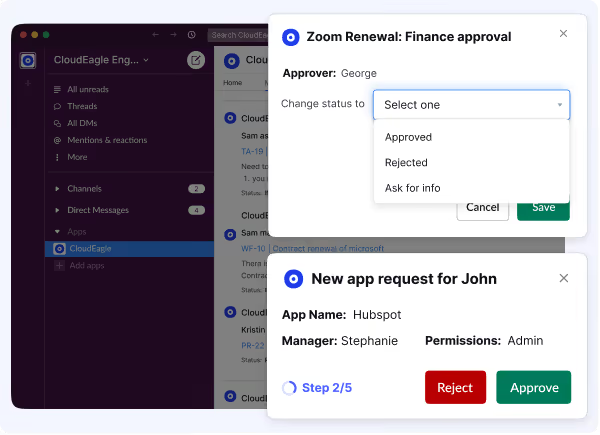Go back with the left arrow
The width and height of the screenshot is (600, 435).
point(155,35)
